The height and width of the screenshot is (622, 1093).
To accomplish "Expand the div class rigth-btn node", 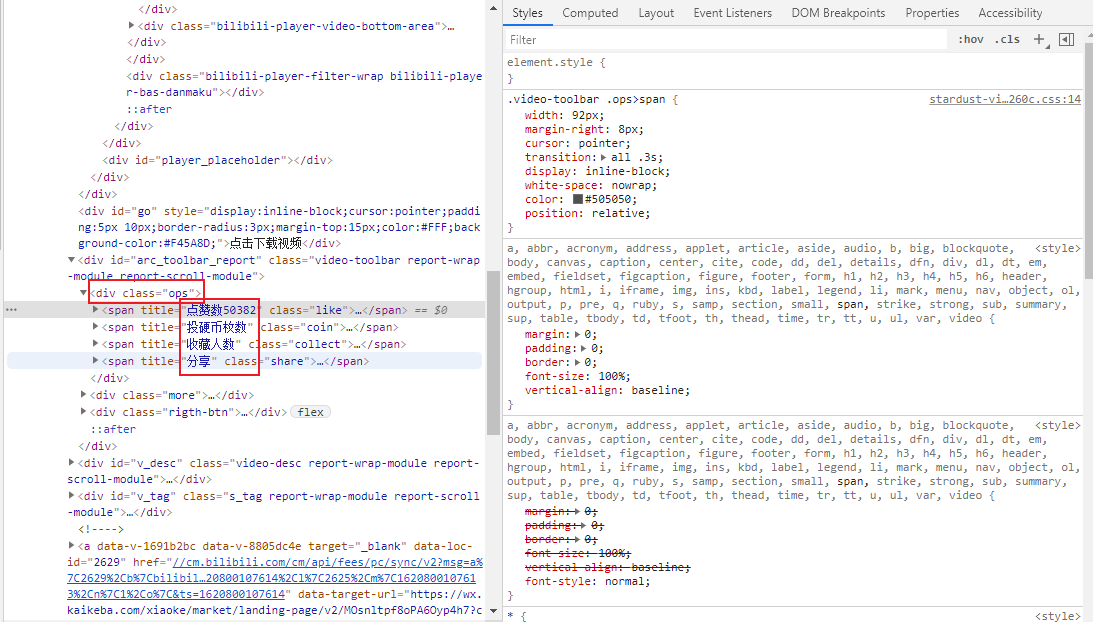I will (x=84, y=412).
